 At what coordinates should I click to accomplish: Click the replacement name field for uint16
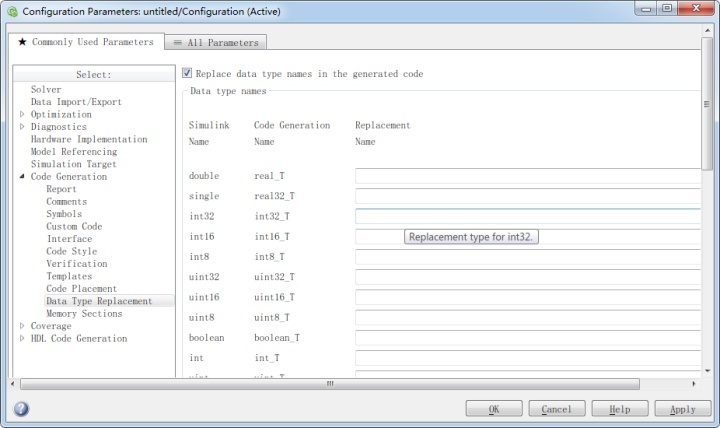pos(528,297)
